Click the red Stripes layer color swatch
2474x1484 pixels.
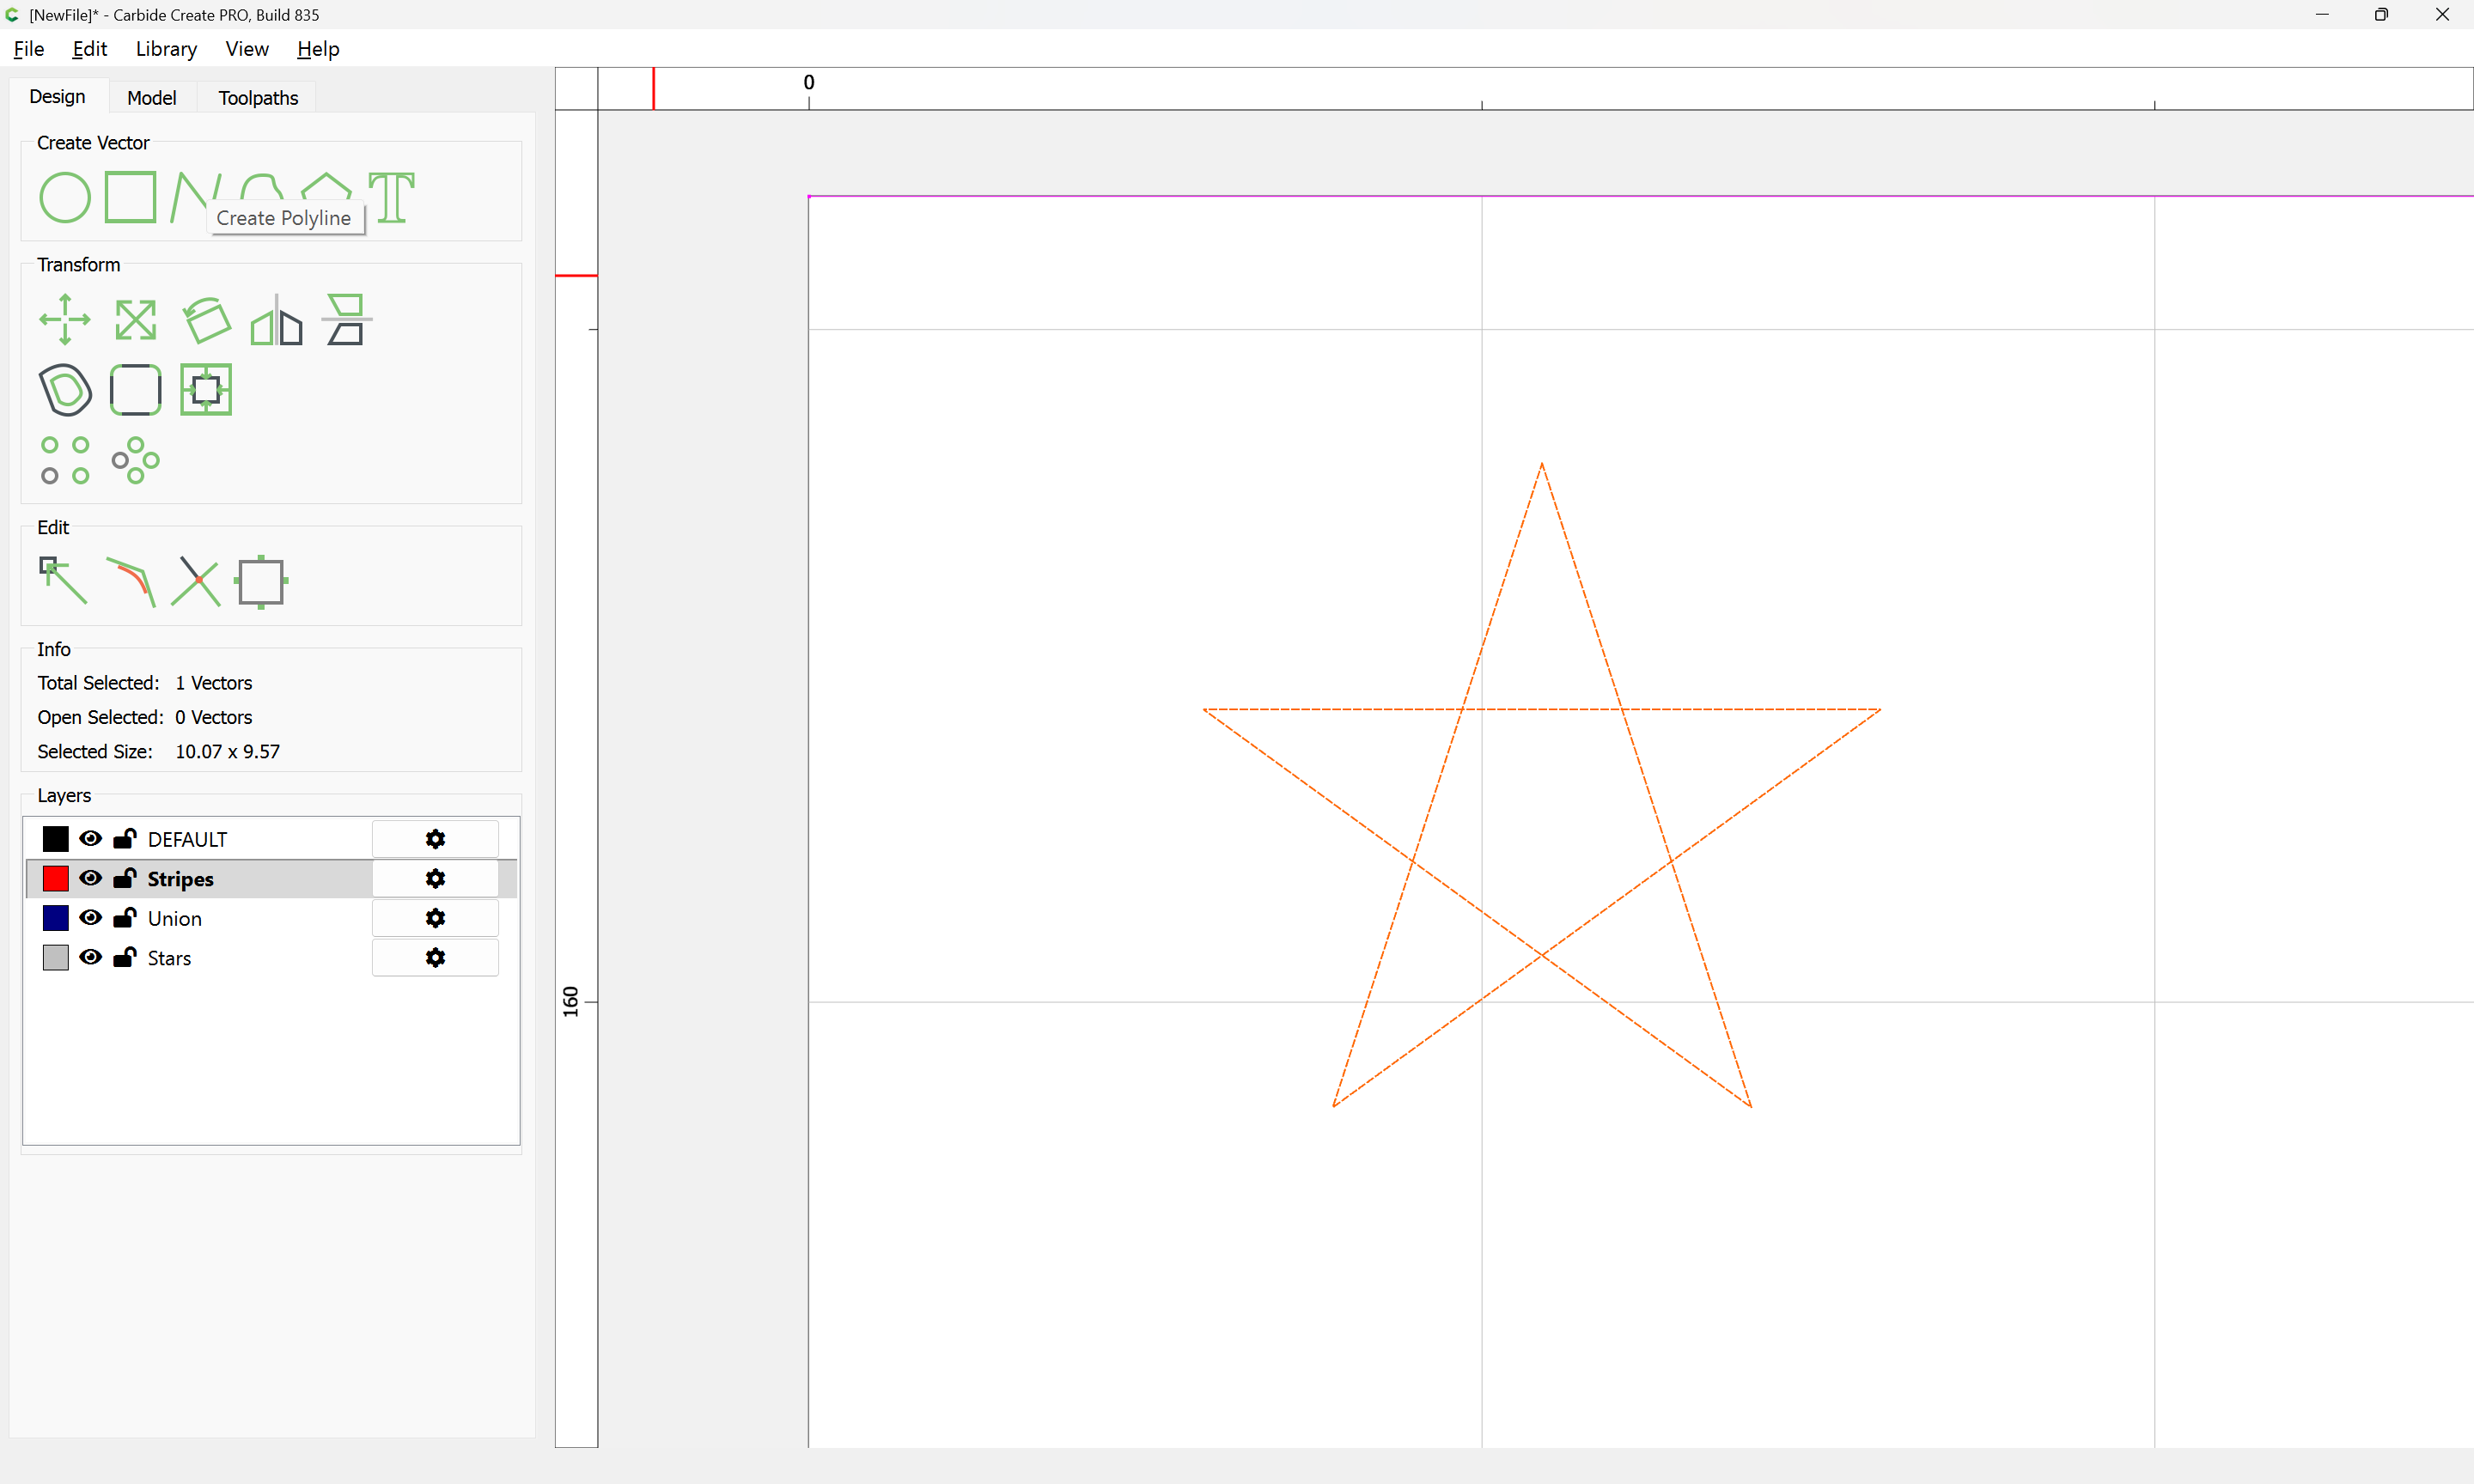56,878
